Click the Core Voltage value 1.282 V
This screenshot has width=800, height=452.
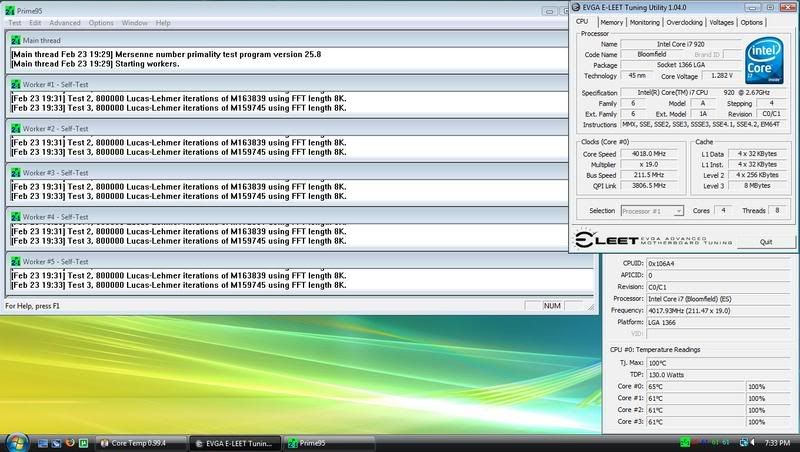(721, 76)
